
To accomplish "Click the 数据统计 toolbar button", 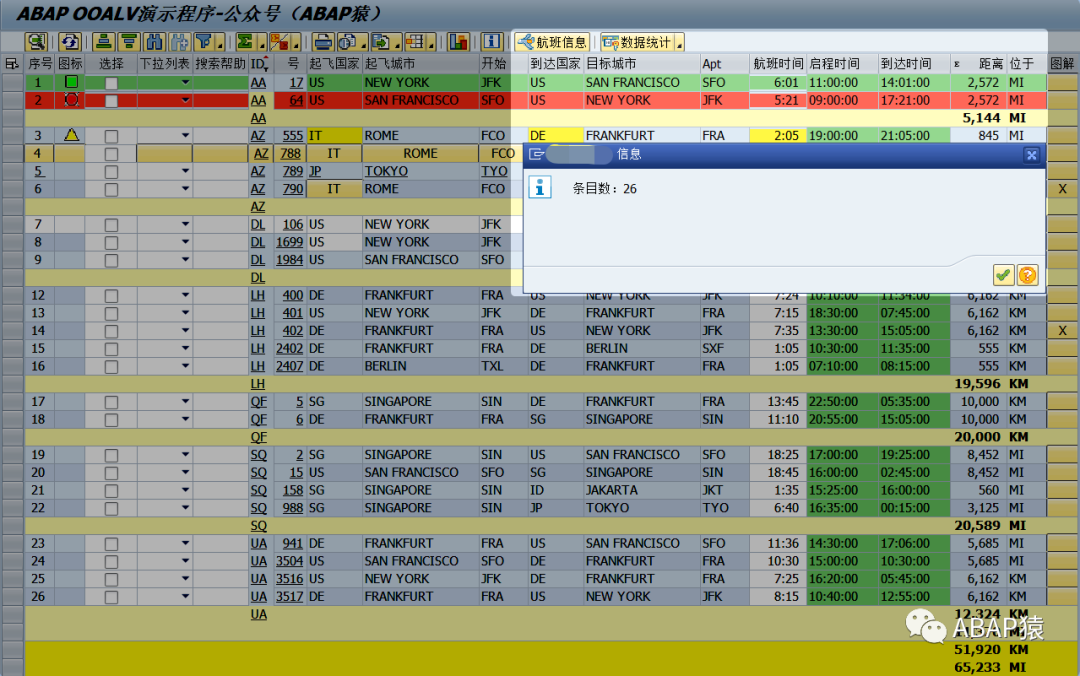I will point(637,42).
